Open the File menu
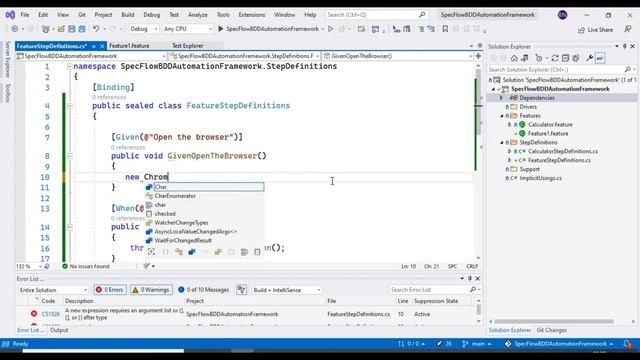 (x=25, y=15)
